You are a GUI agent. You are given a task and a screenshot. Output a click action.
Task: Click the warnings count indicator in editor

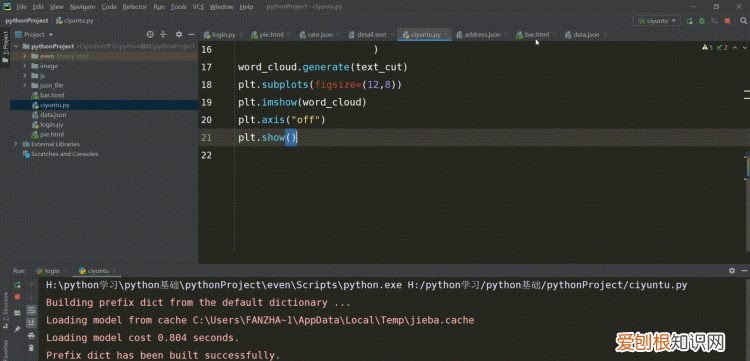707,47
